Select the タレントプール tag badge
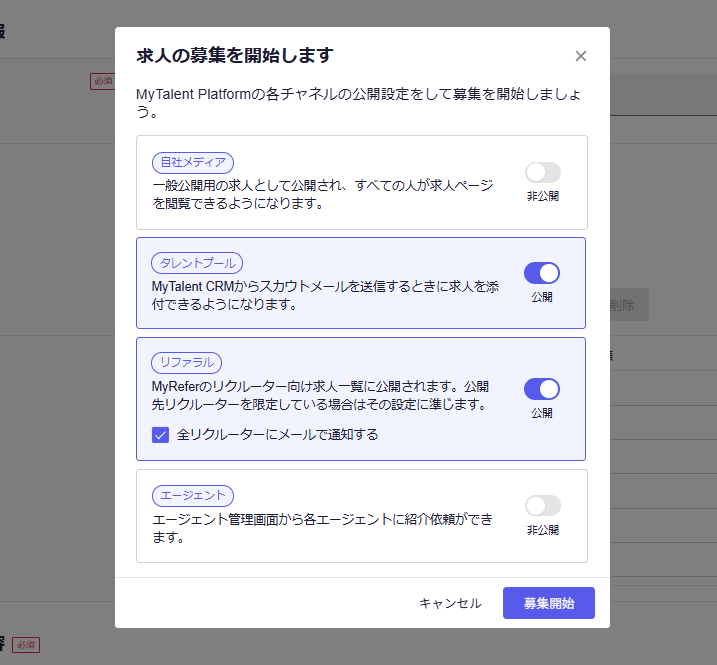 [197, 263]
